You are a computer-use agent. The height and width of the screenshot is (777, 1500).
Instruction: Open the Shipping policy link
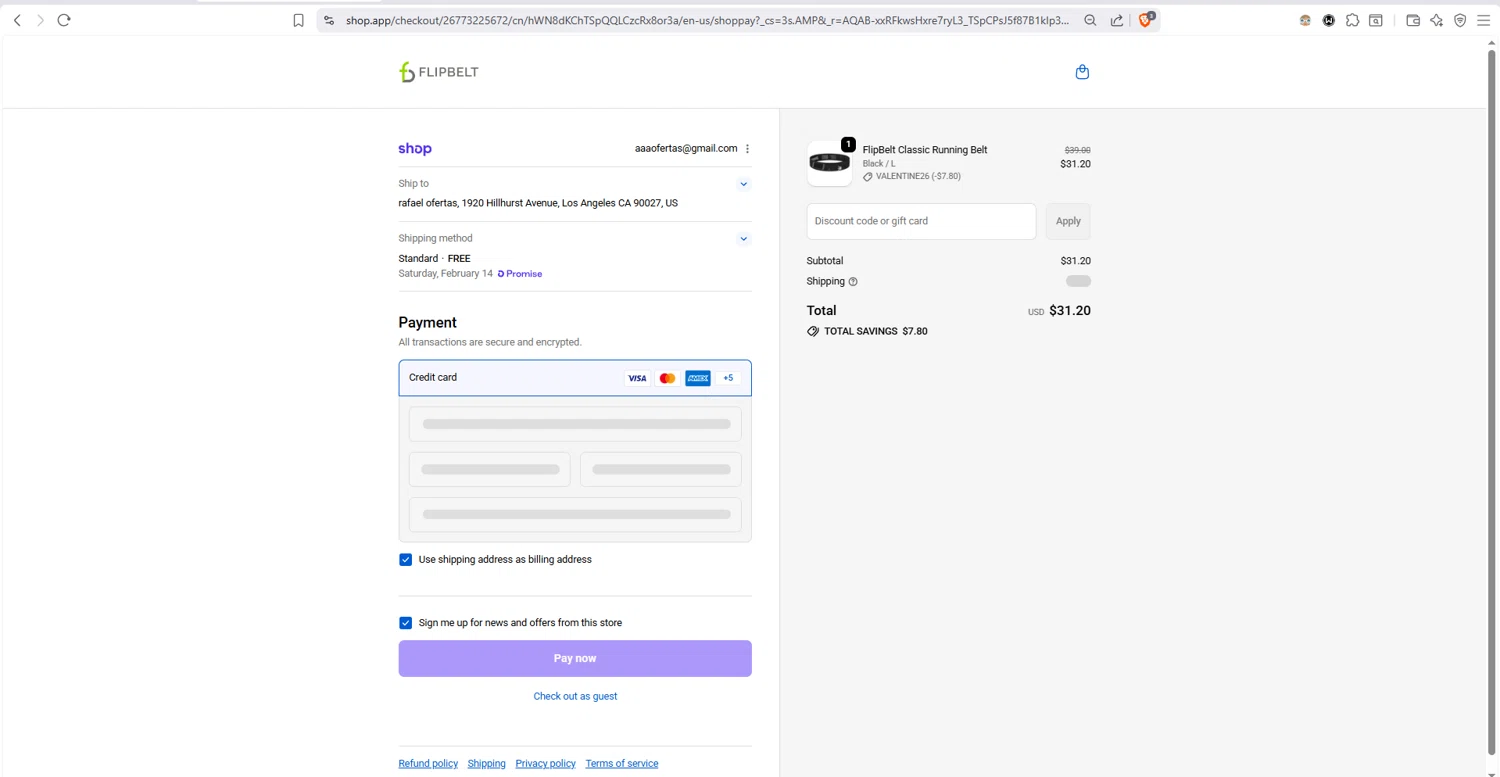pos(487,764)
